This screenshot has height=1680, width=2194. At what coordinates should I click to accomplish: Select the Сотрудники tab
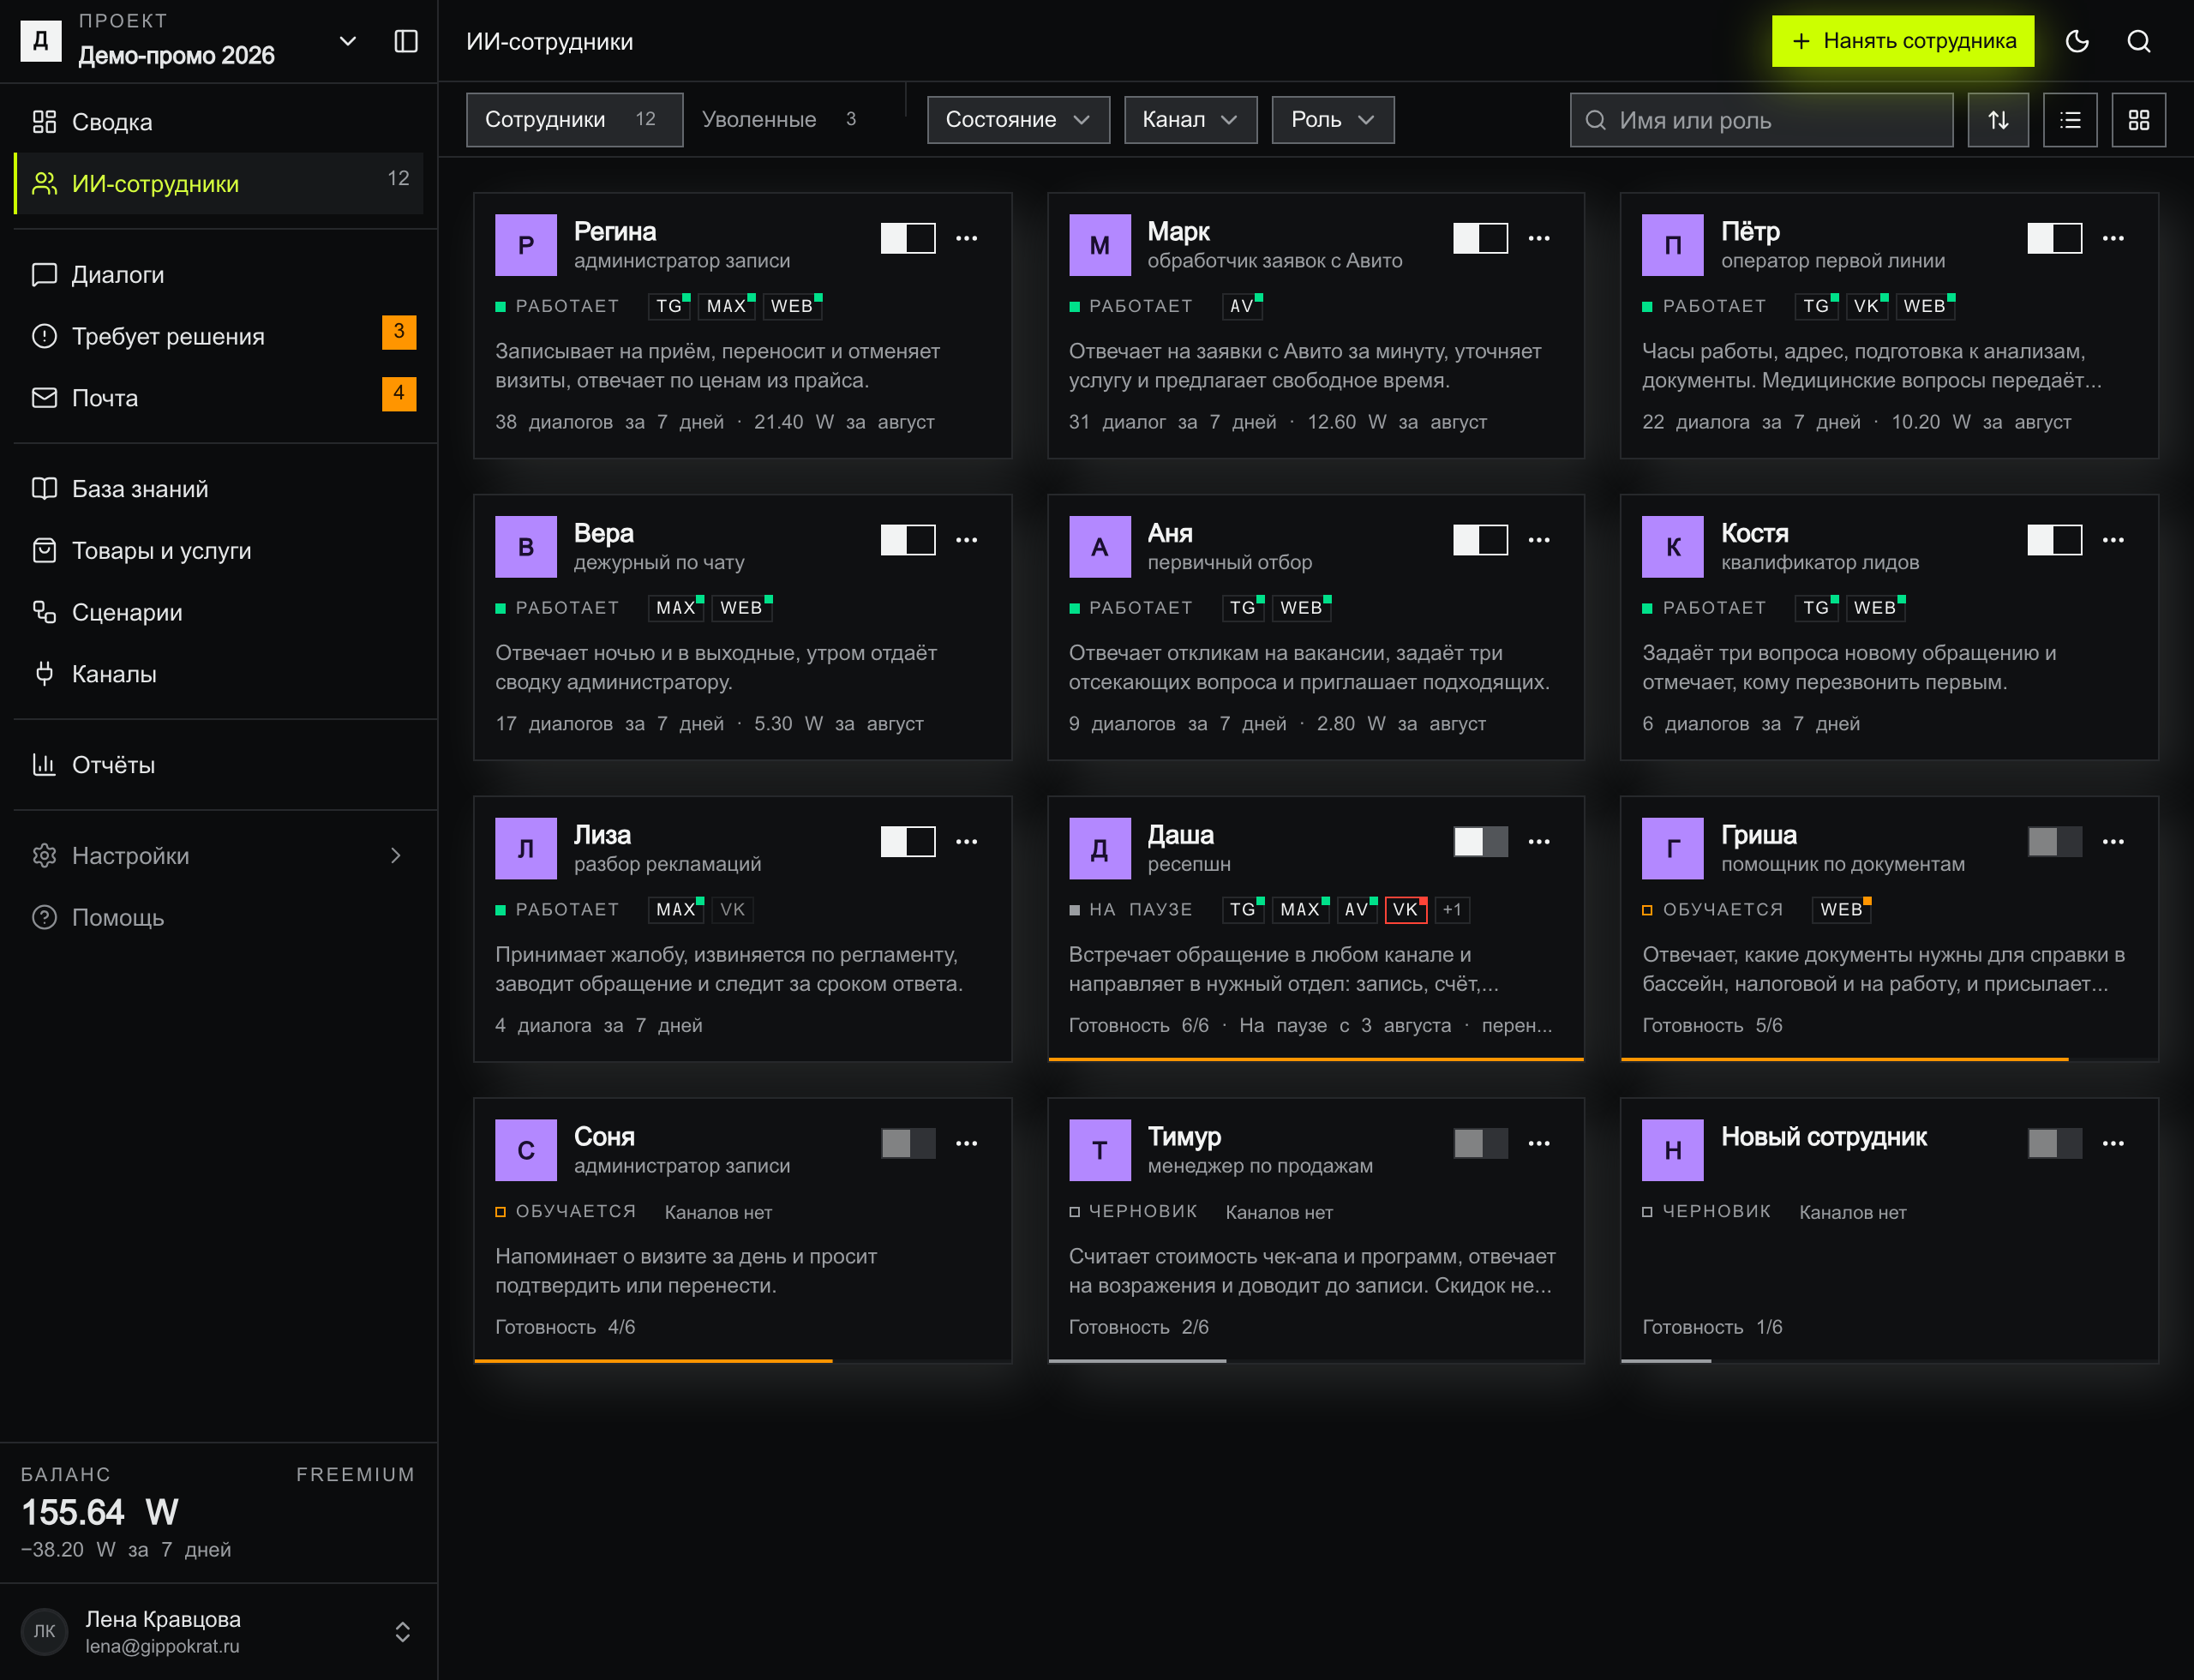coord(575,120)
